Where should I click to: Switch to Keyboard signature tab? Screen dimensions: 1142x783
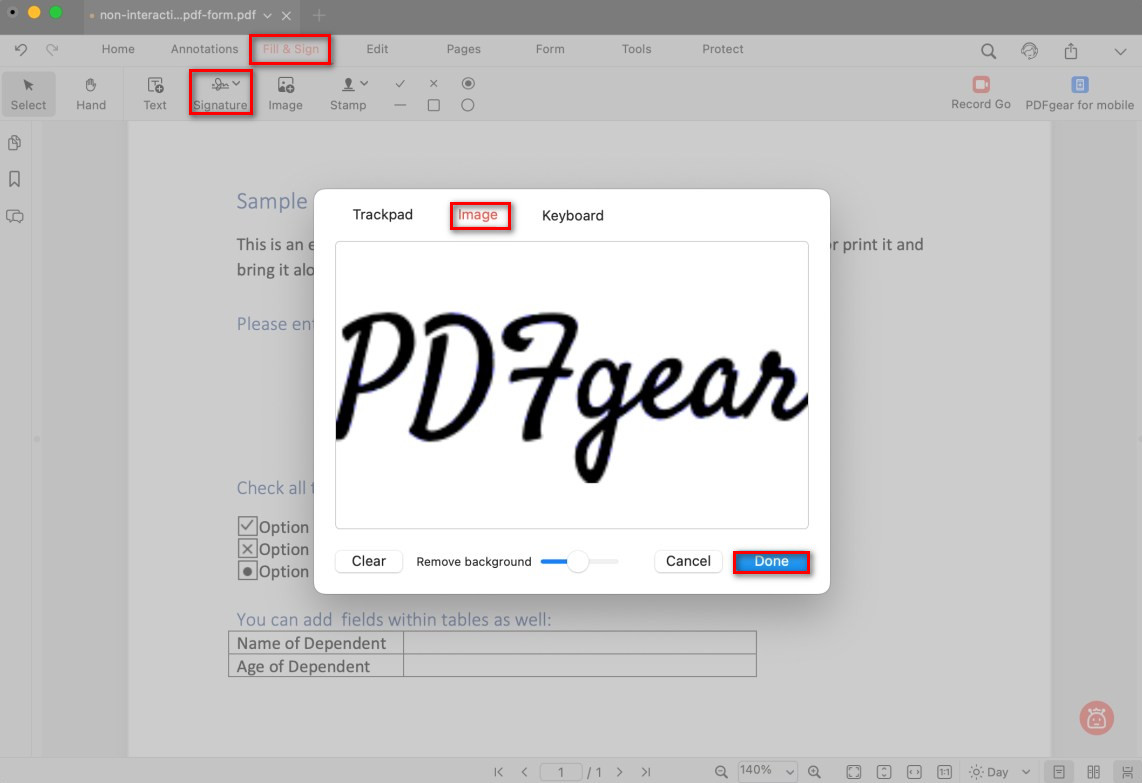(x=572, y=216)
